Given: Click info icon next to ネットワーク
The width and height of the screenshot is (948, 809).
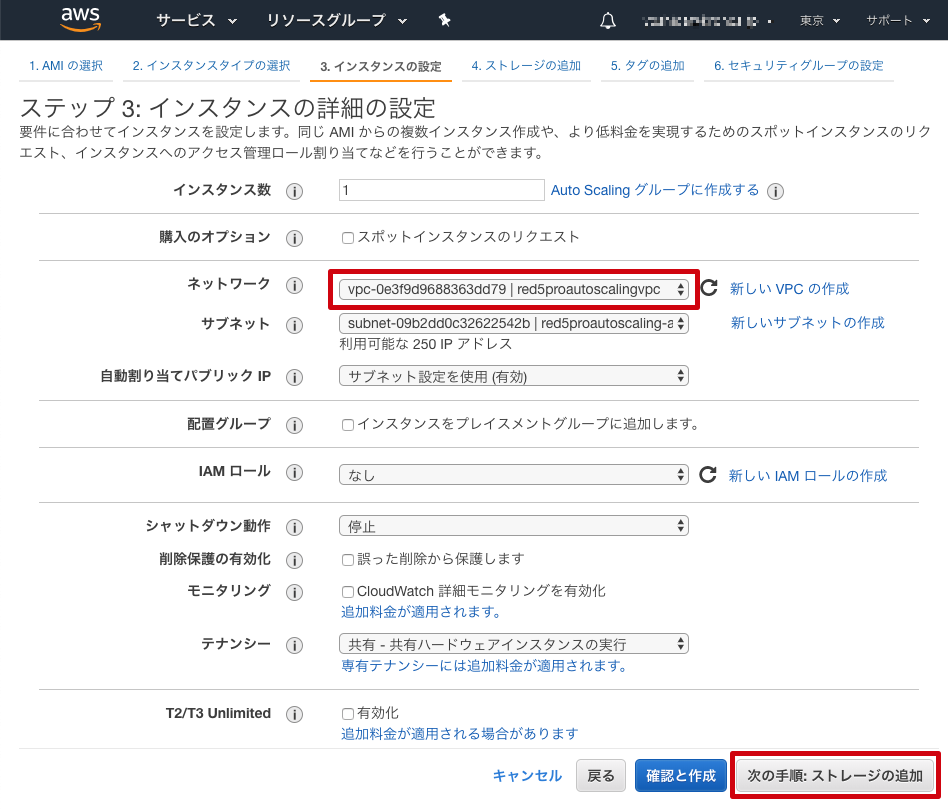Looking at the screenshot, I should [294, 285].
